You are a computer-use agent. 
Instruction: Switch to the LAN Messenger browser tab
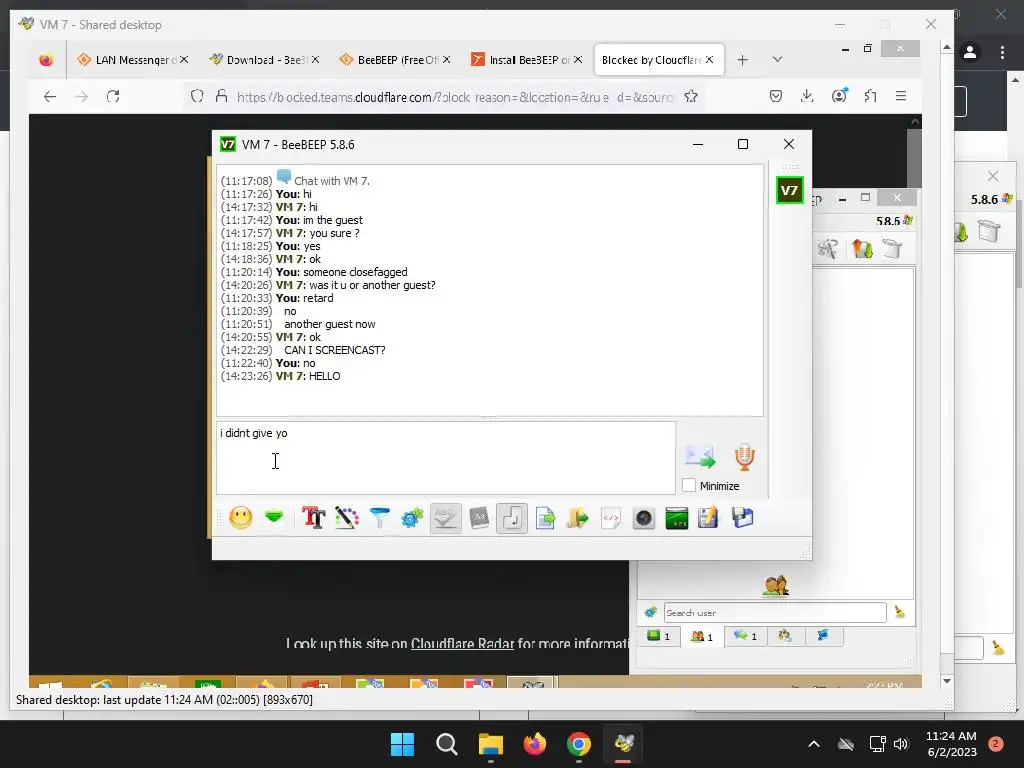133,59
